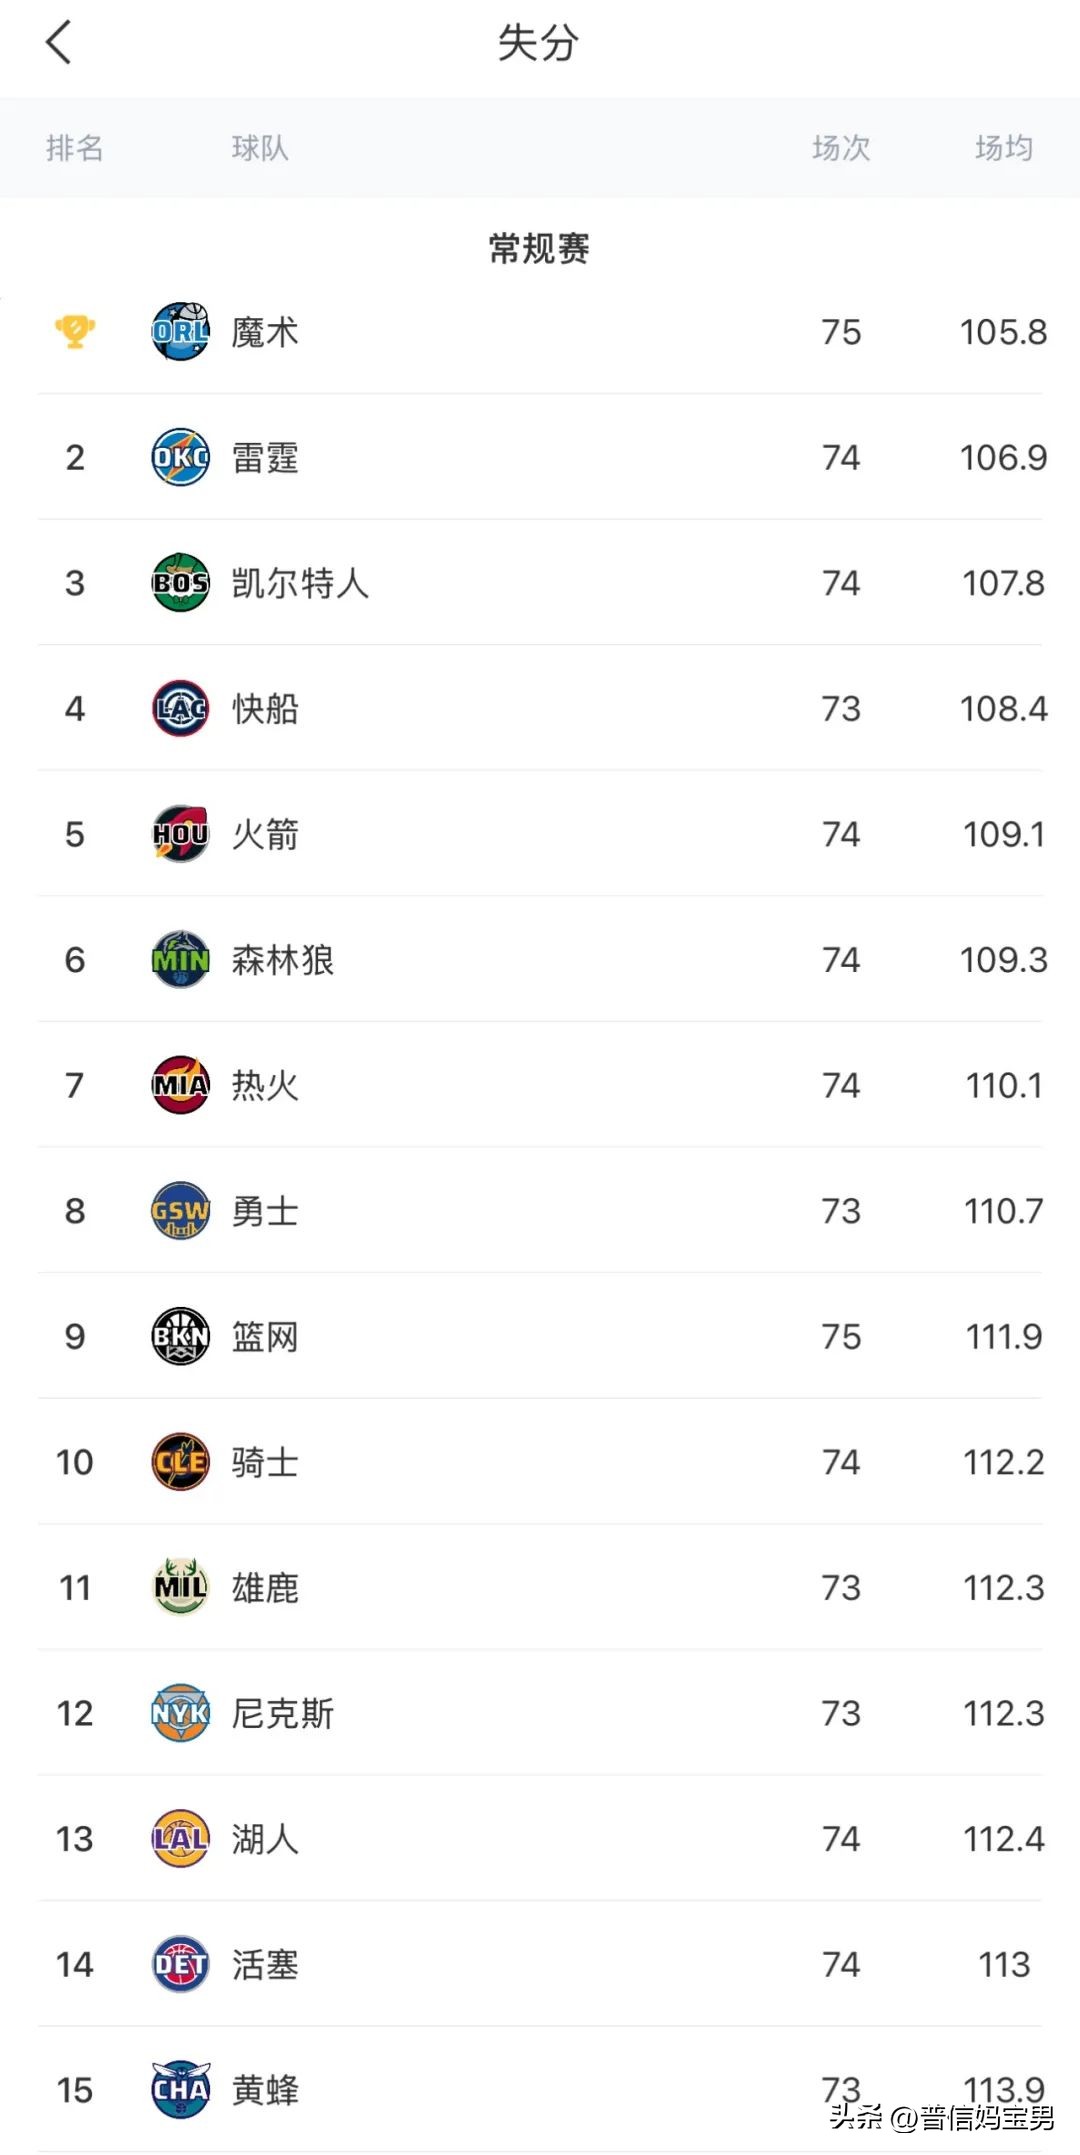The width and height of the screenshot is (1080, 2155).
Task: Select the Clippers LAC logo
Action: coord(180,708)
